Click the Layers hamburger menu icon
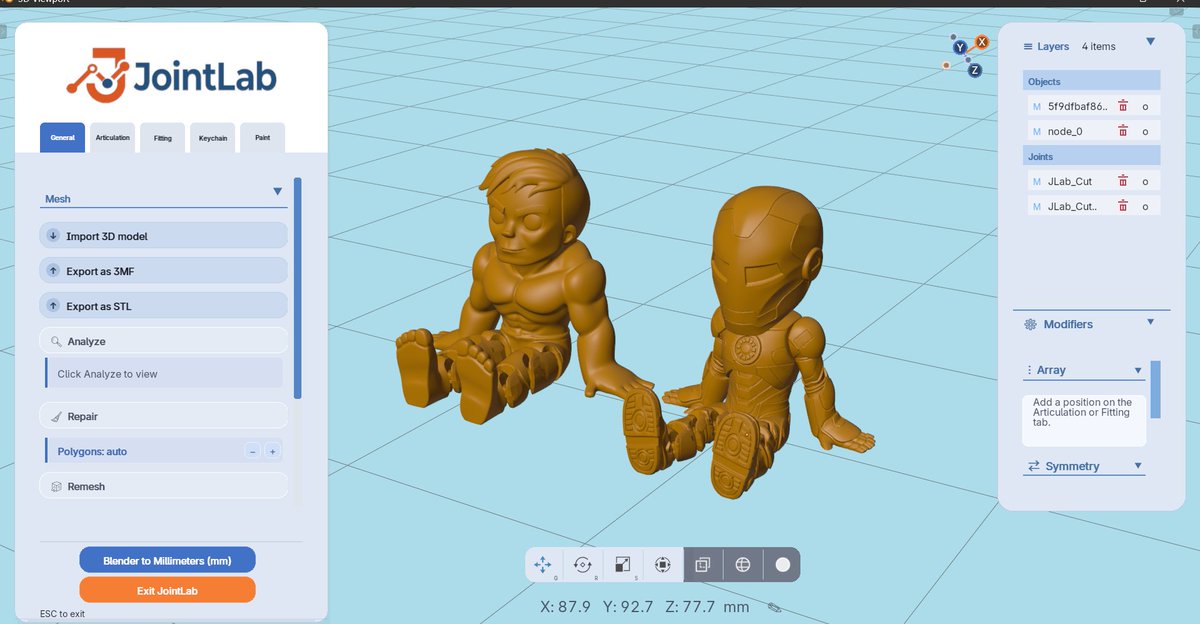Screen dimensions: 1200x624 (x=1028, y=47)
